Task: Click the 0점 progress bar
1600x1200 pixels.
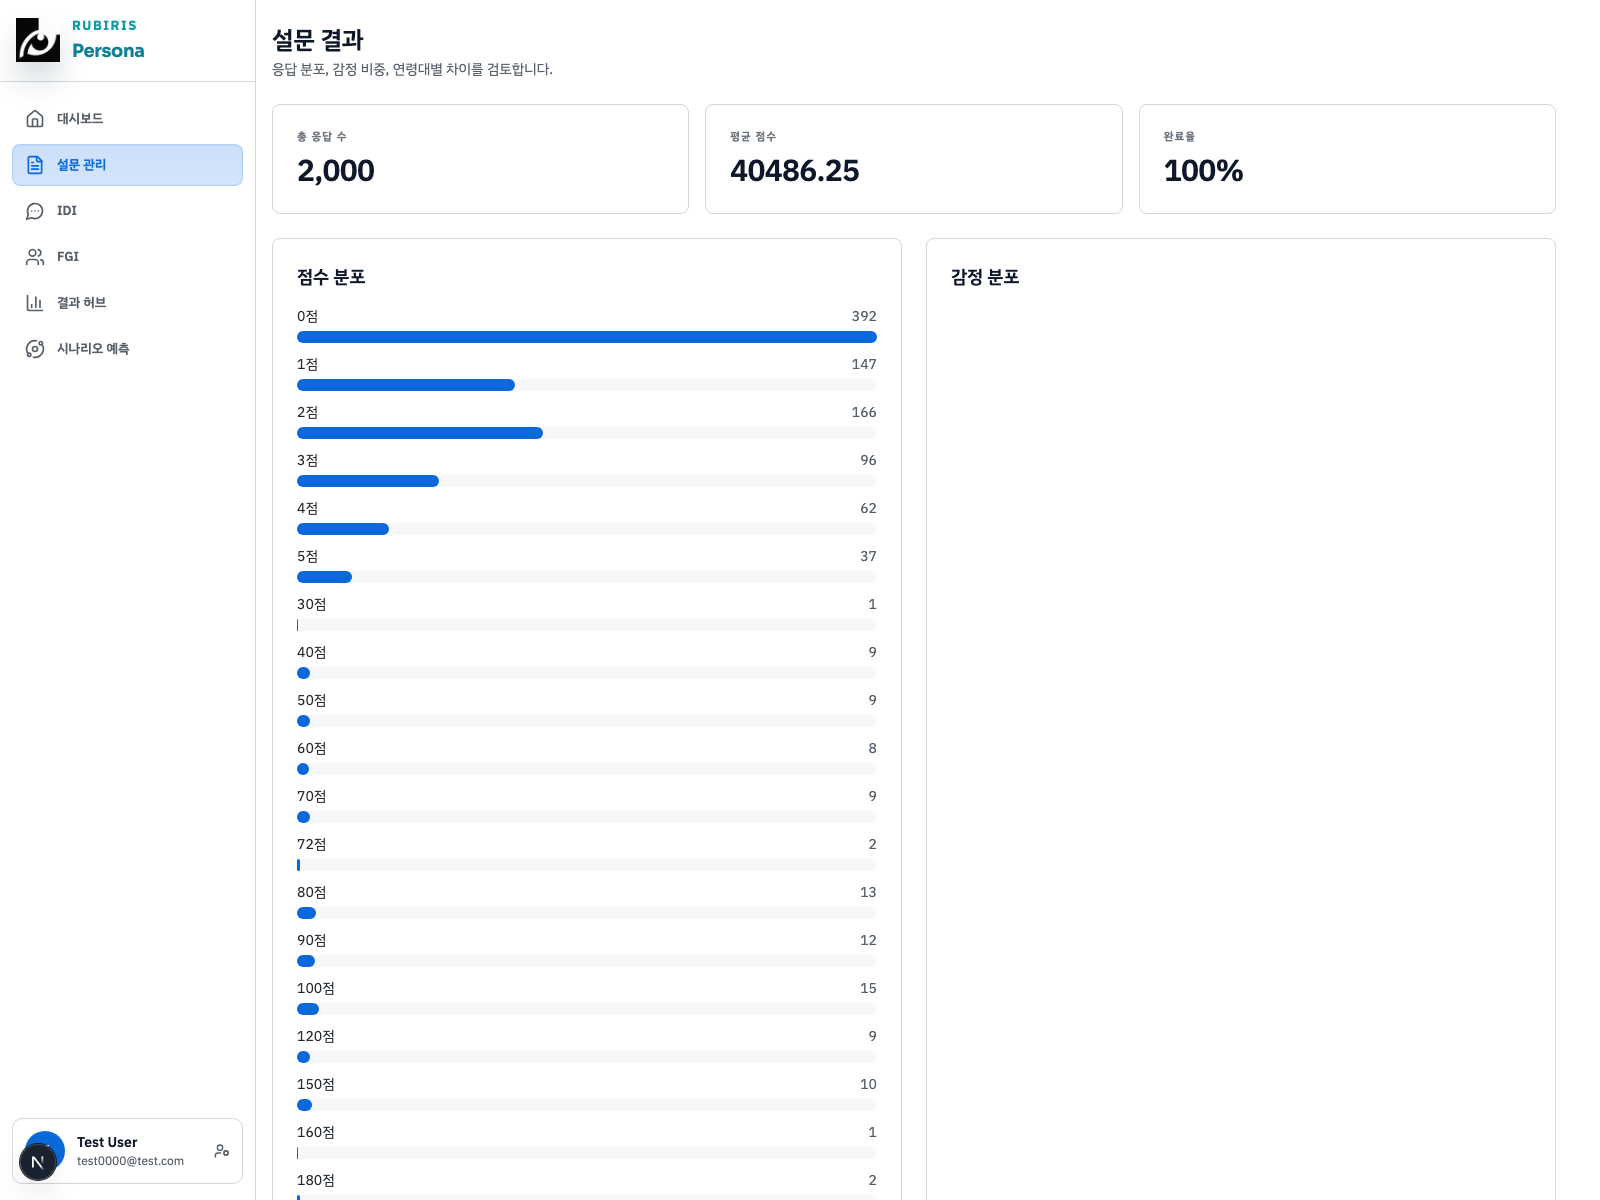Action: coord(586,337)
